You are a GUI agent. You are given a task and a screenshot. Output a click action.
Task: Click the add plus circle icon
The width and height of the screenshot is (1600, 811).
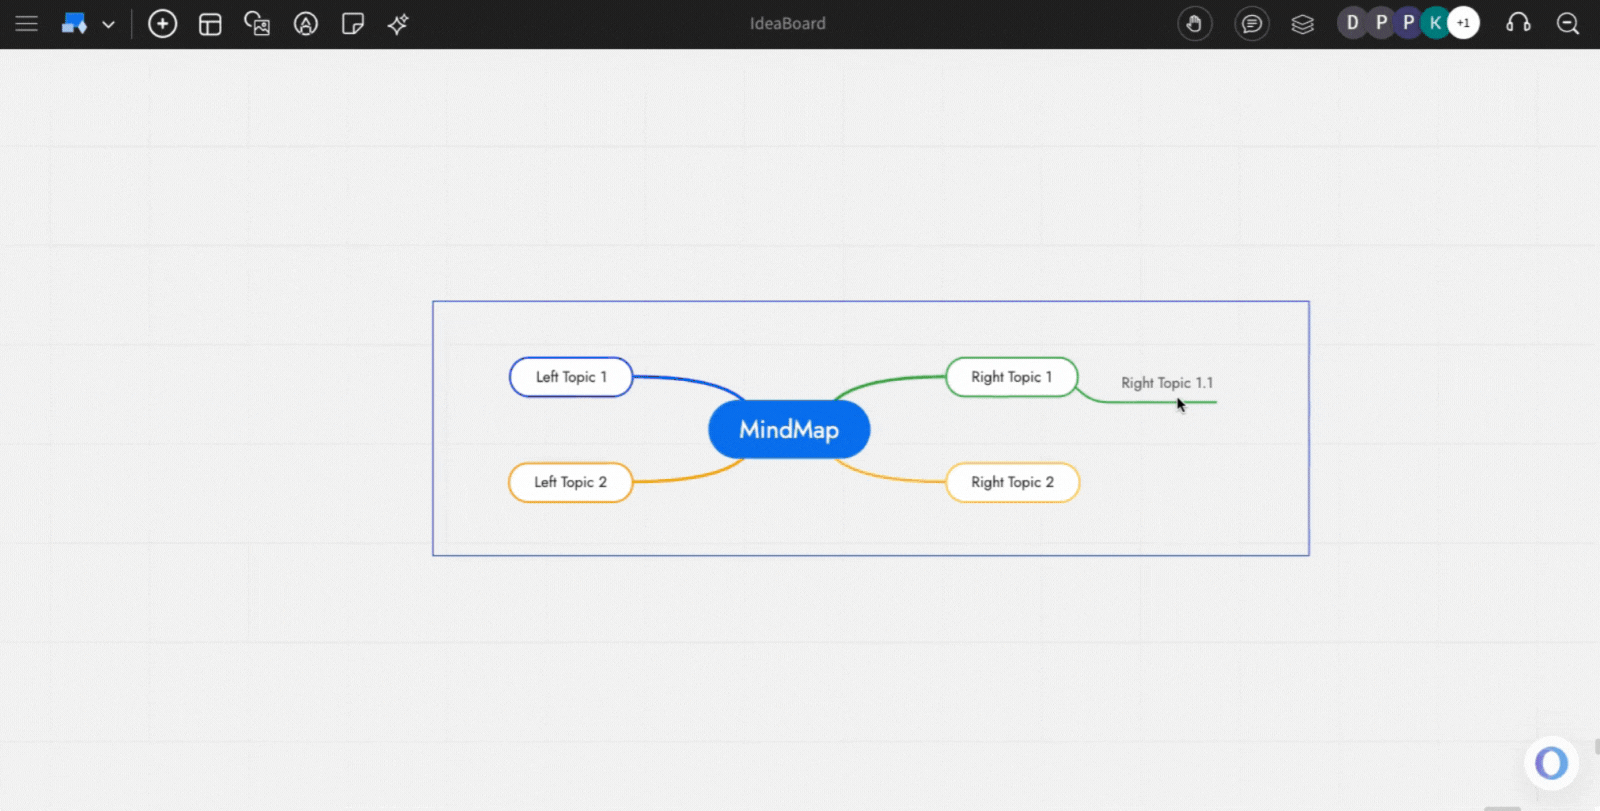pos(162,24)
